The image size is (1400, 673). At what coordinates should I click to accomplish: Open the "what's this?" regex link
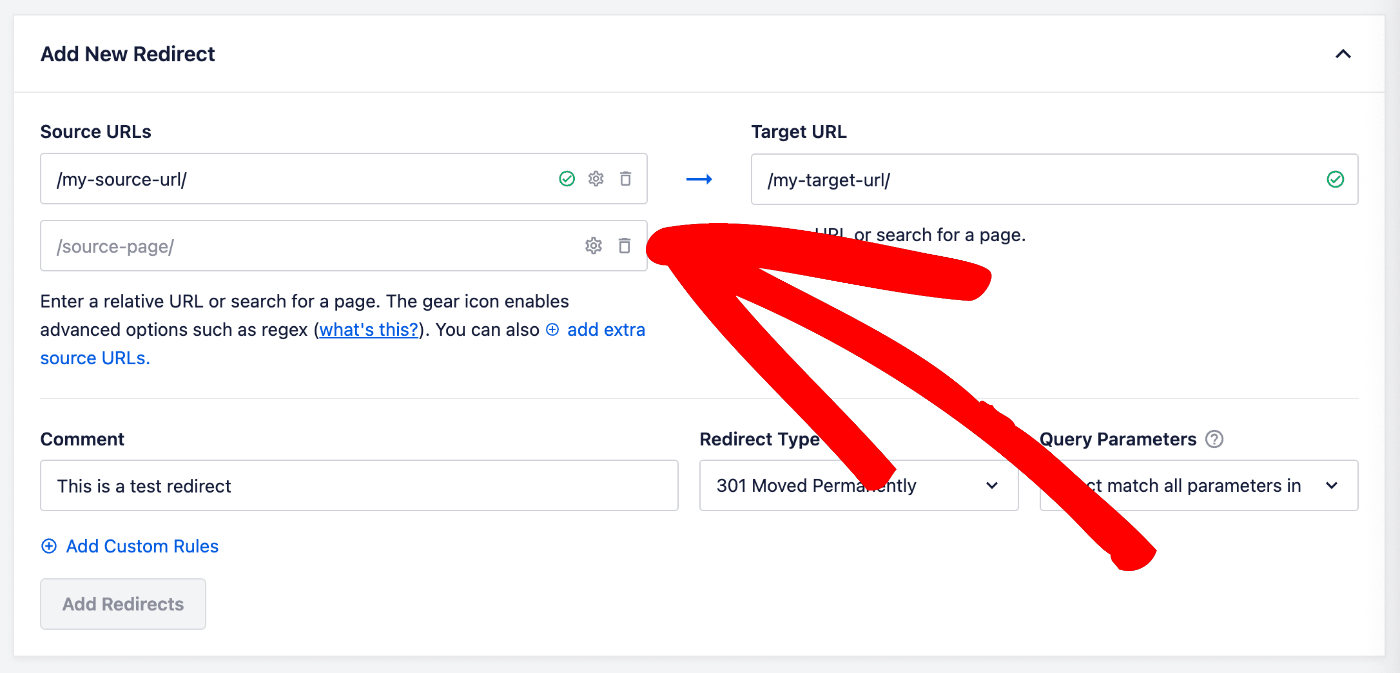coord(369,329)
